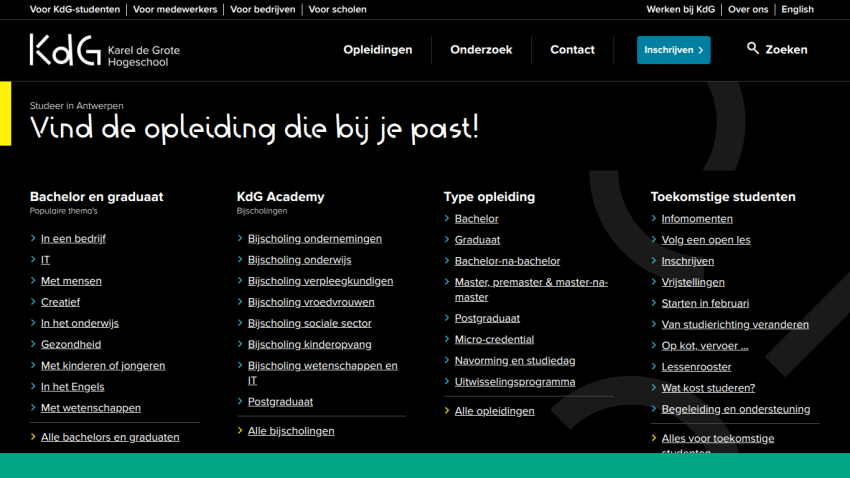Open Voor bedrijven top link

(x=263, y=9)
